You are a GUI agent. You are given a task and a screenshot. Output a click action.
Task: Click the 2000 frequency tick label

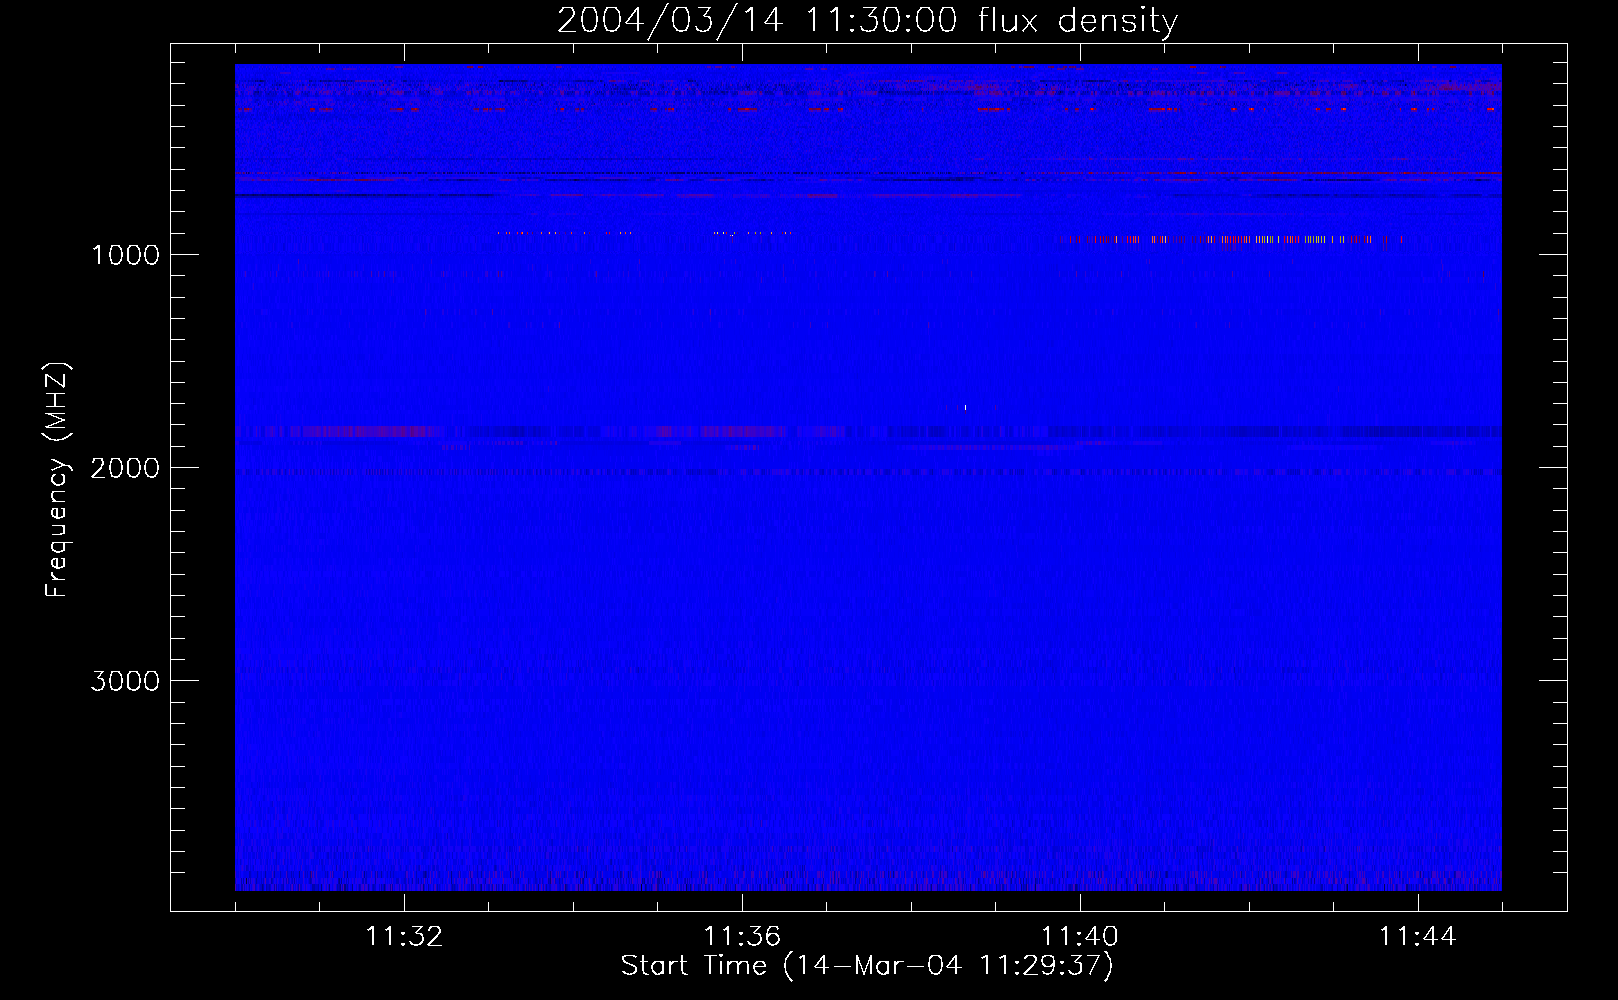(125, 468)
